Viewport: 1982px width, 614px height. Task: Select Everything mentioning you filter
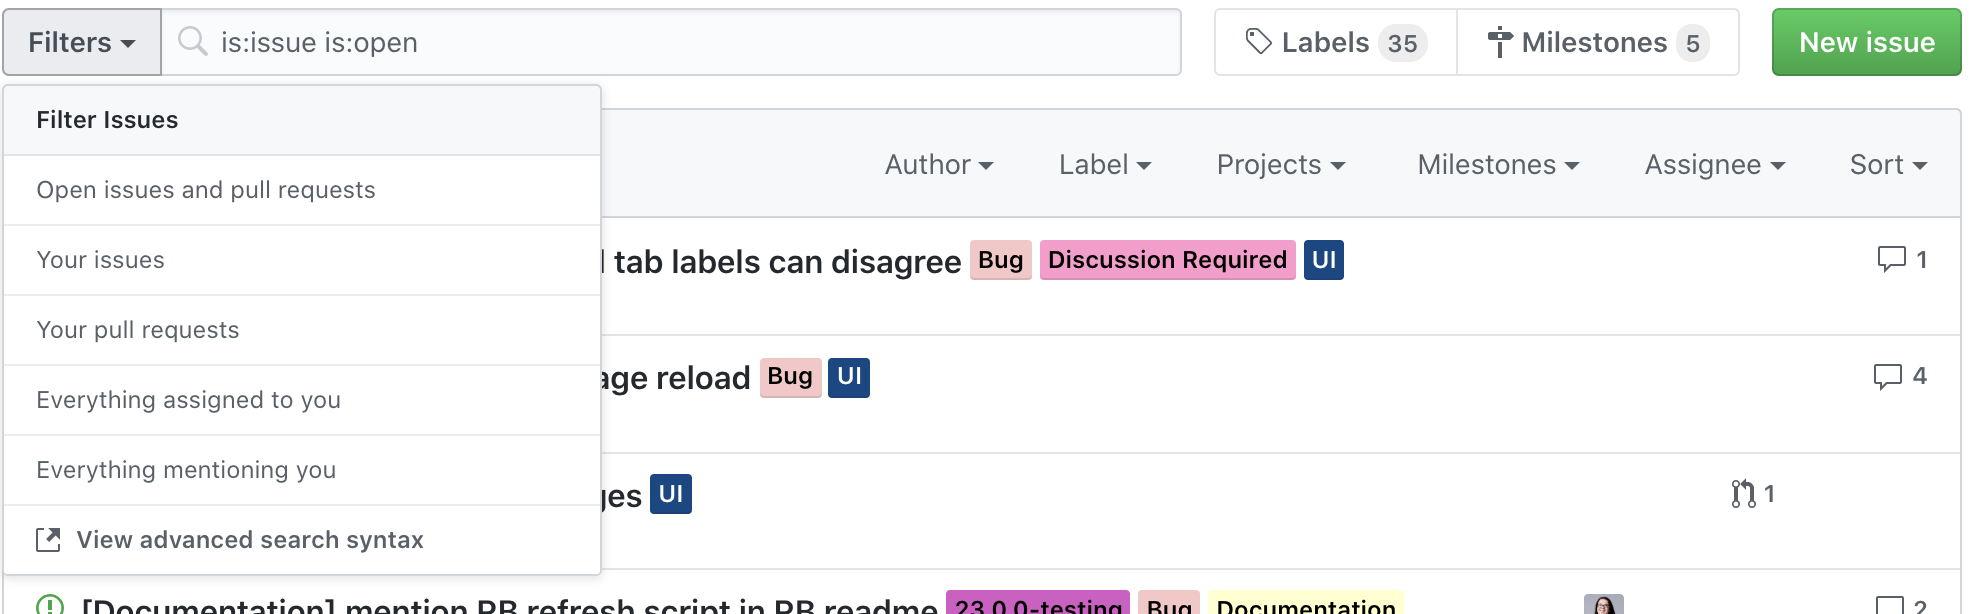pos(302,470)
